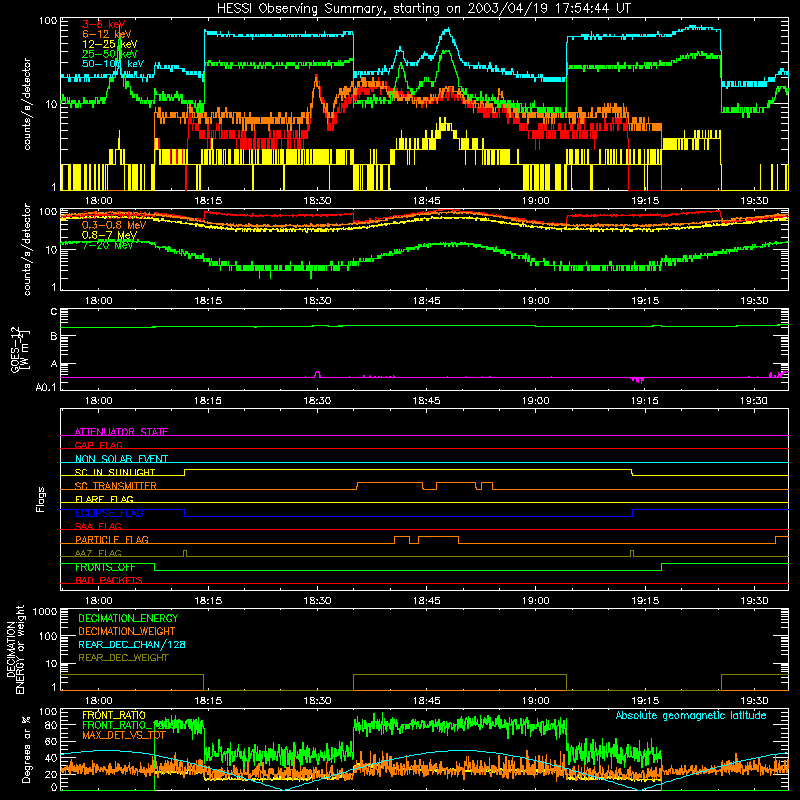Select the PARTICLE_FLAG label
800x800 pixels.
coord(112,539)
